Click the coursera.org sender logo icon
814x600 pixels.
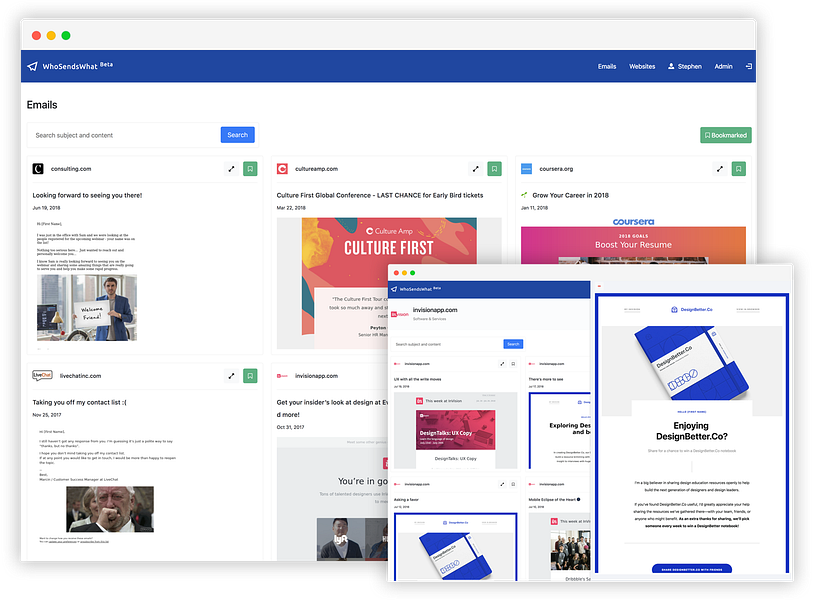pyautogui.click(x=526, y=169)
